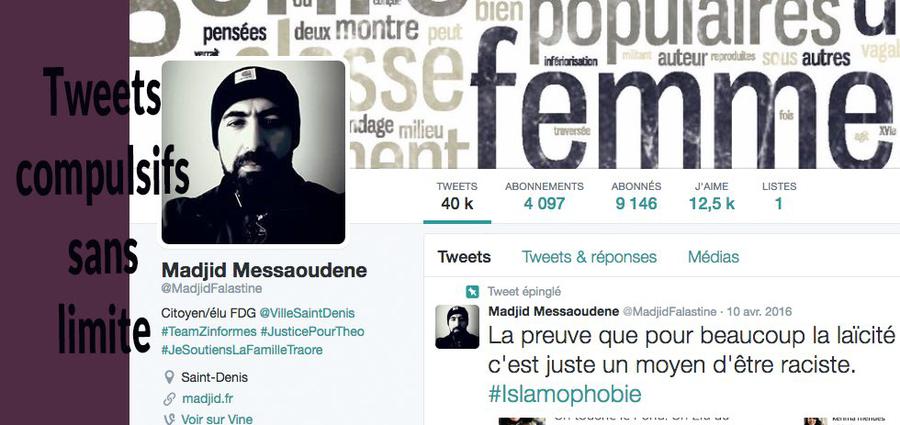Click the #JusticePourTheo hashtag

[312, 331]
